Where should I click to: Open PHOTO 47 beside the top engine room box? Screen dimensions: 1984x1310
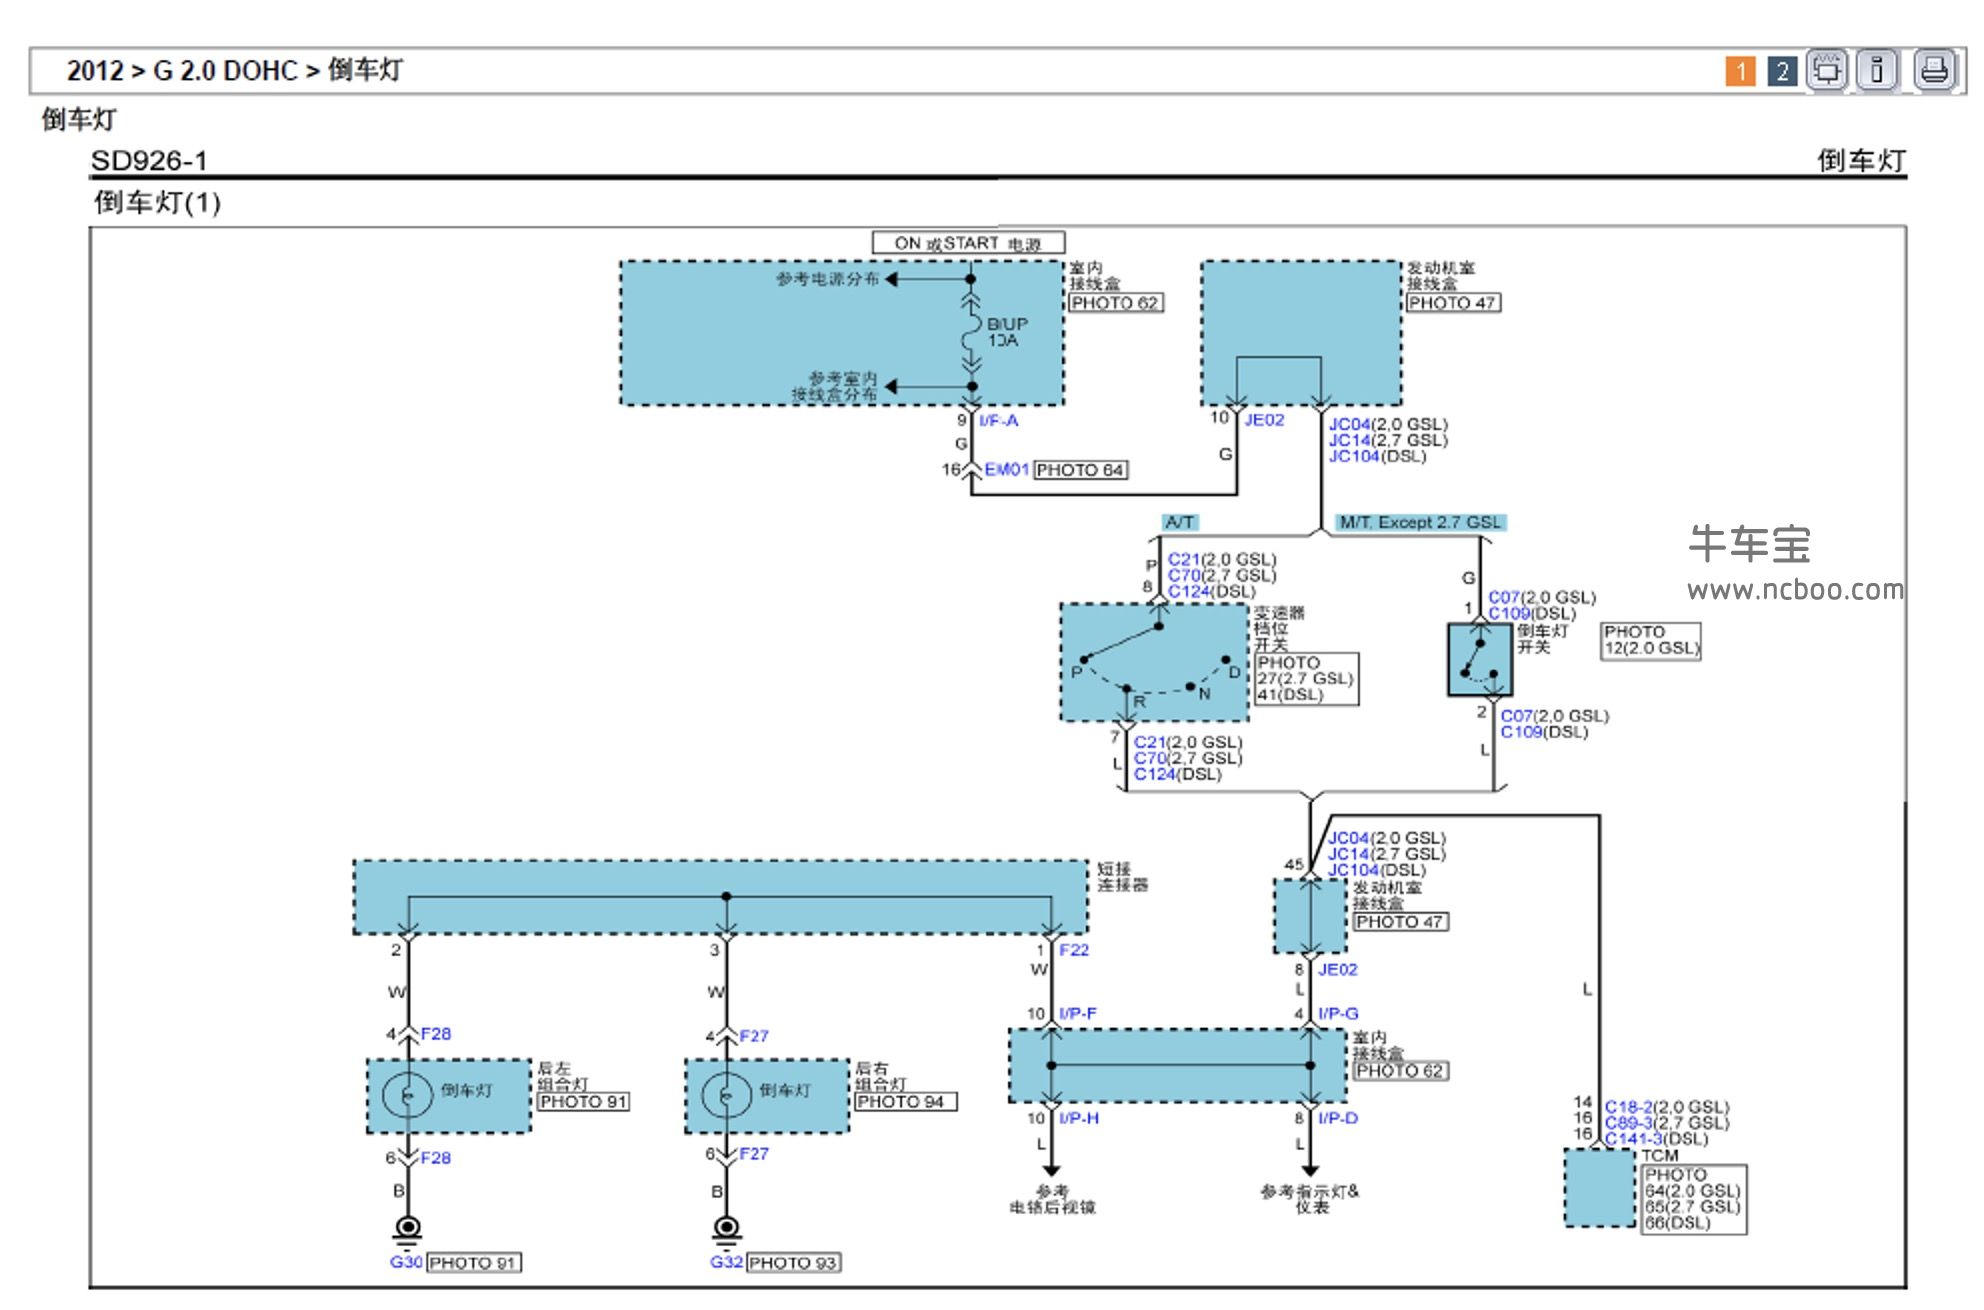click(x=1452, y=303)
